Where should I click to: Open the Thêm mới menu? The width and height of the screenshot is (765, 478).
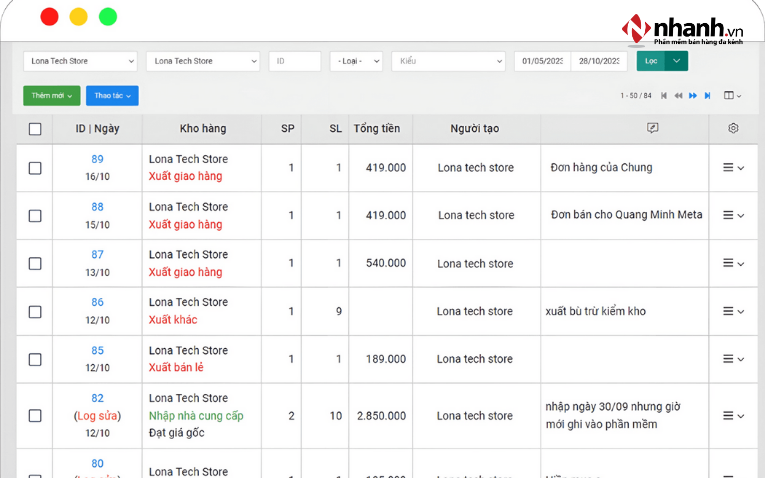pos(51,96)
